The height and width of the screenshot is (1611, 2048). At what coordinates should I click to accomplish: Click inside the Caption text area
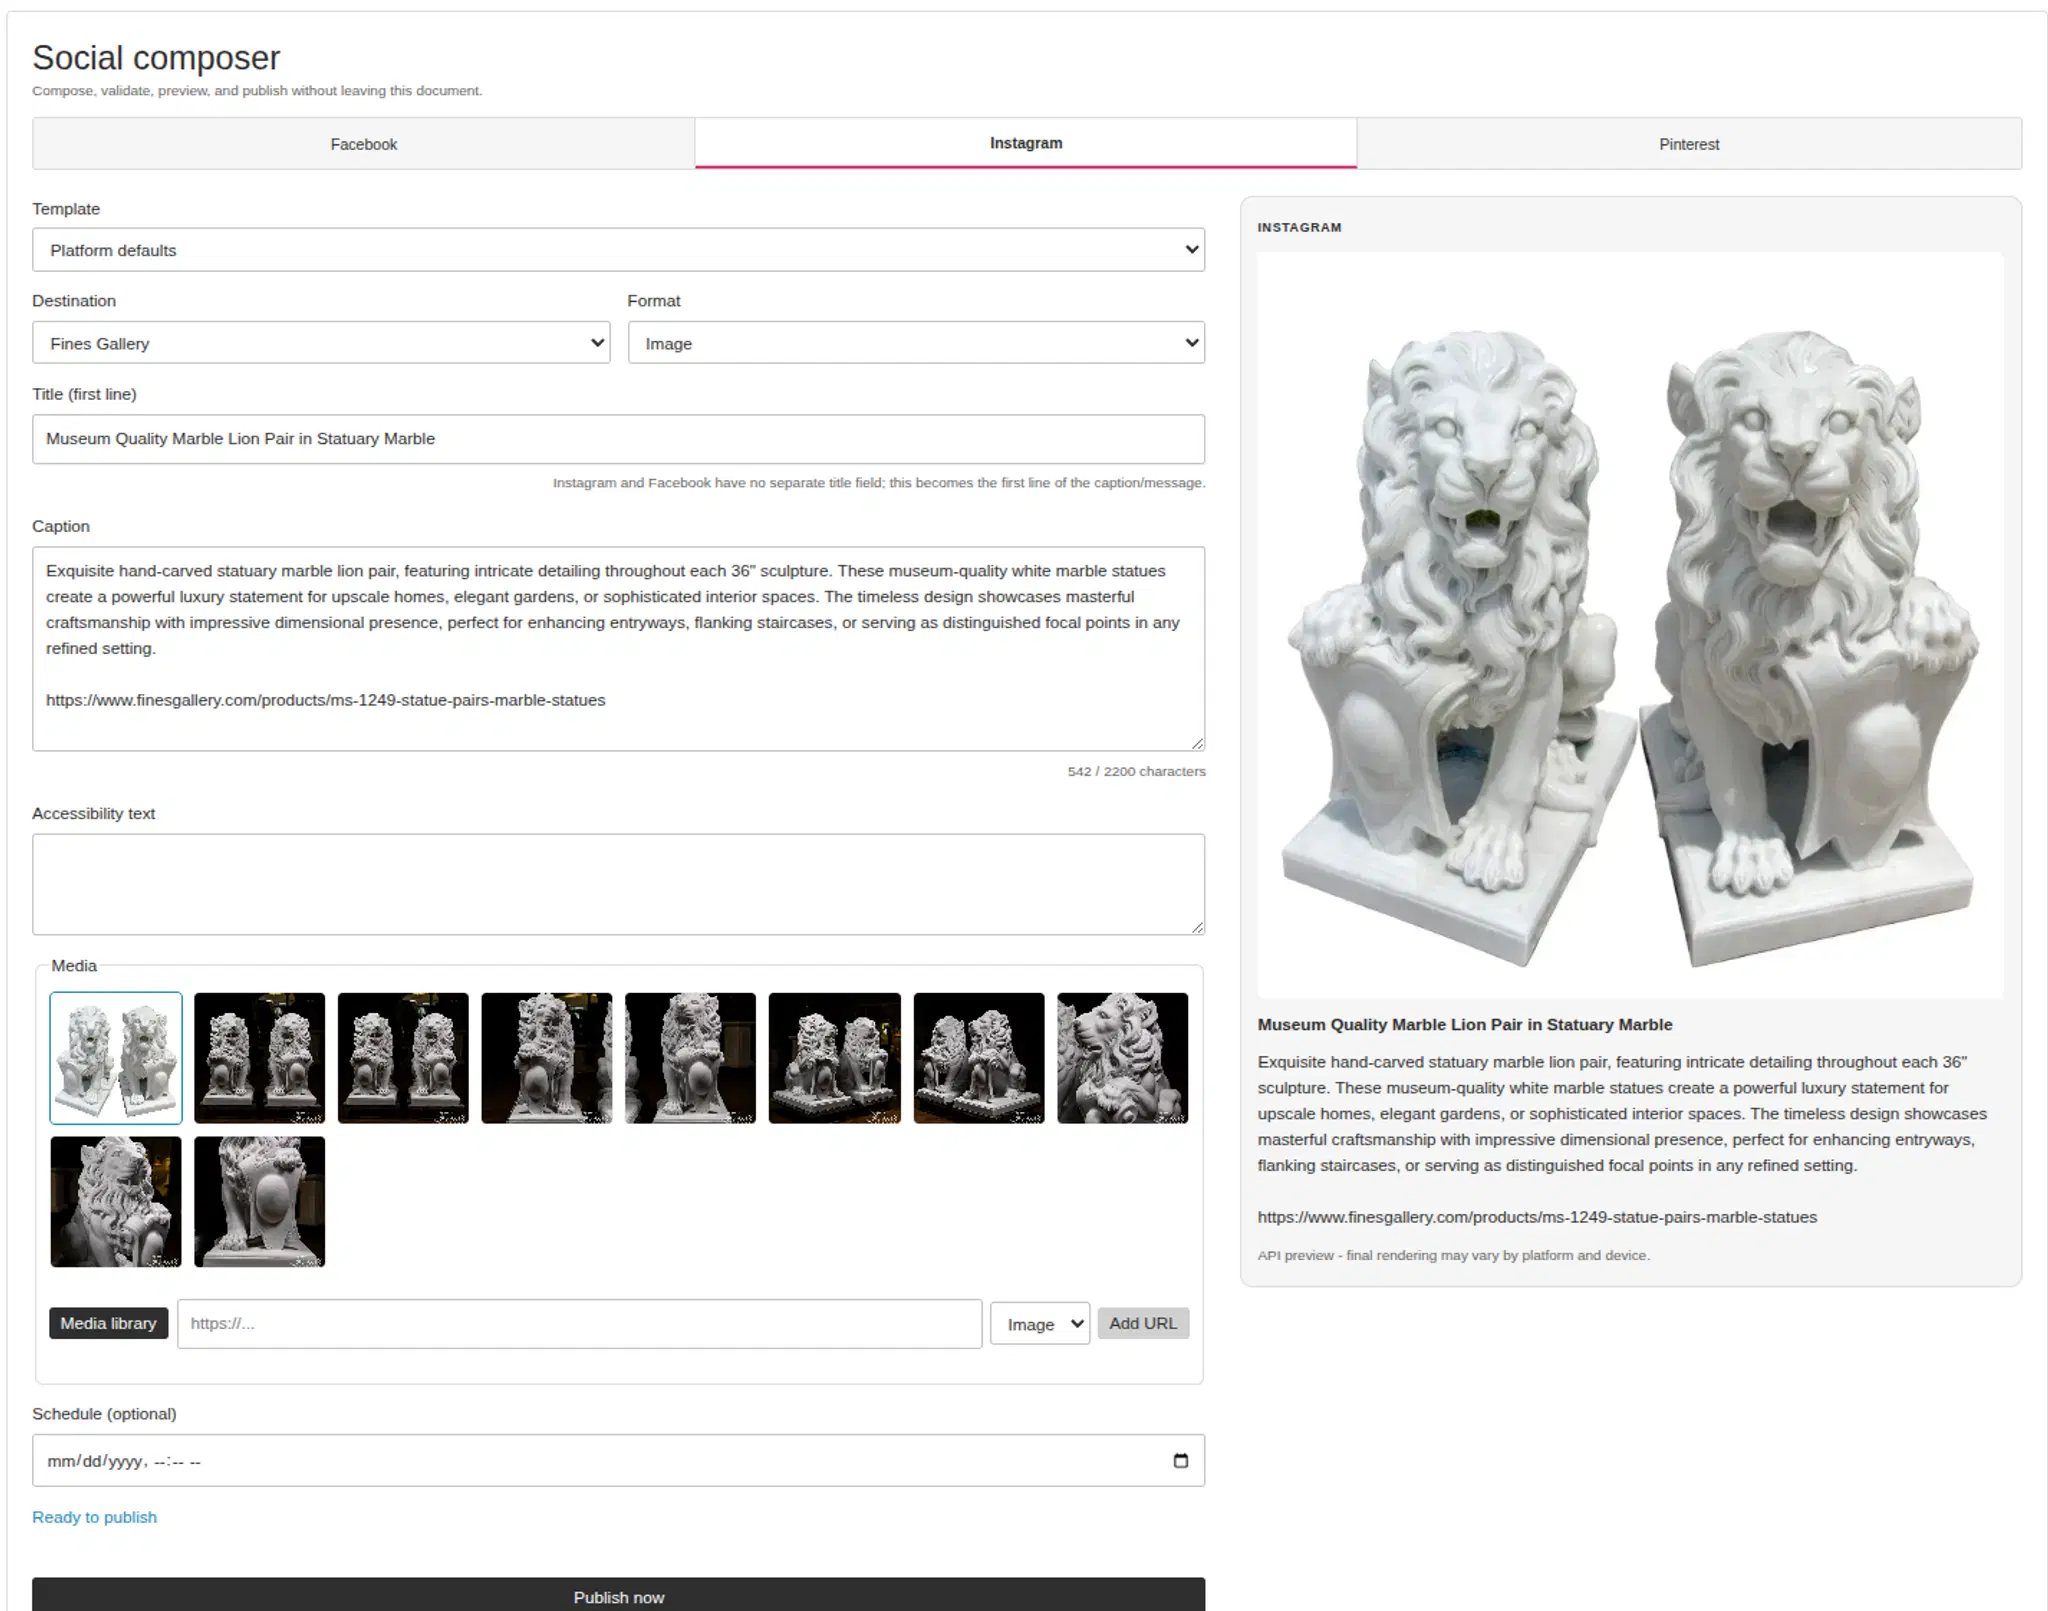pyautogui.click(x=618, y=649)
